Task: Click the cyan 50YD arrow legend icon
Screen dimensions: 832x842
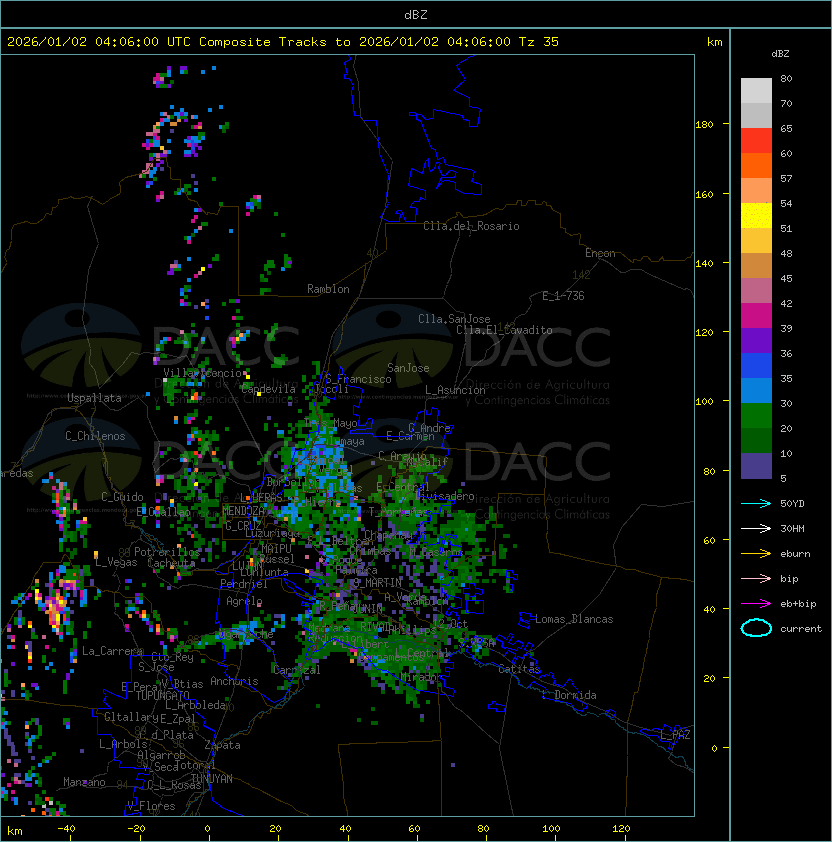Action: (x=756, y=503)
